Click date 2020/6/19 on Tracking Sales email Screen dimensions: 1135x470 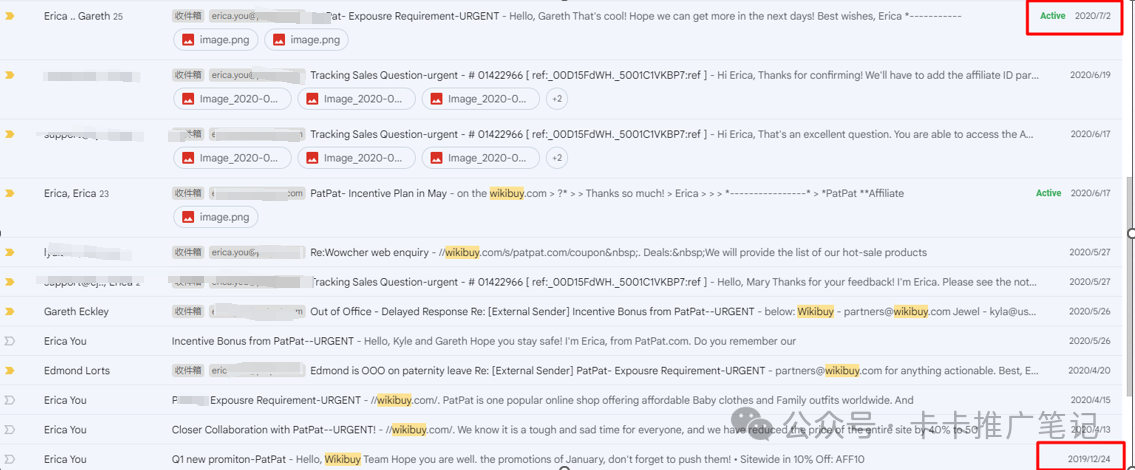1090,75
